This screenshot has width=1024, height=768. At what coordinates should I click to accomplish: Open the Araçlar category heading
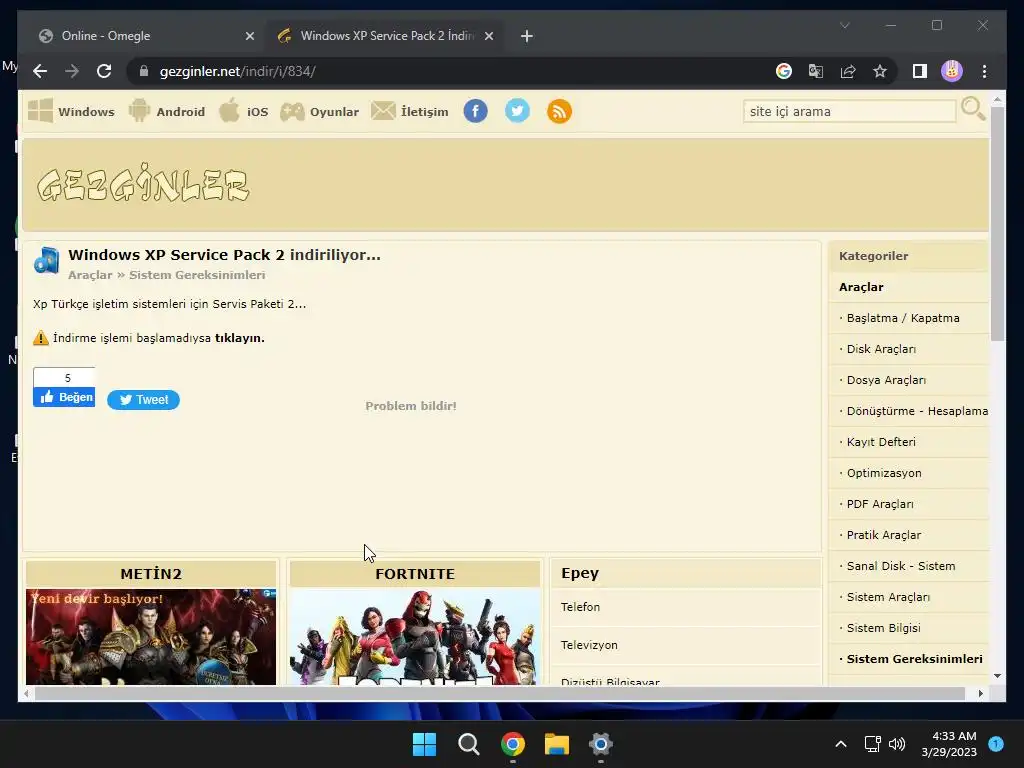(x=861, y=287)
